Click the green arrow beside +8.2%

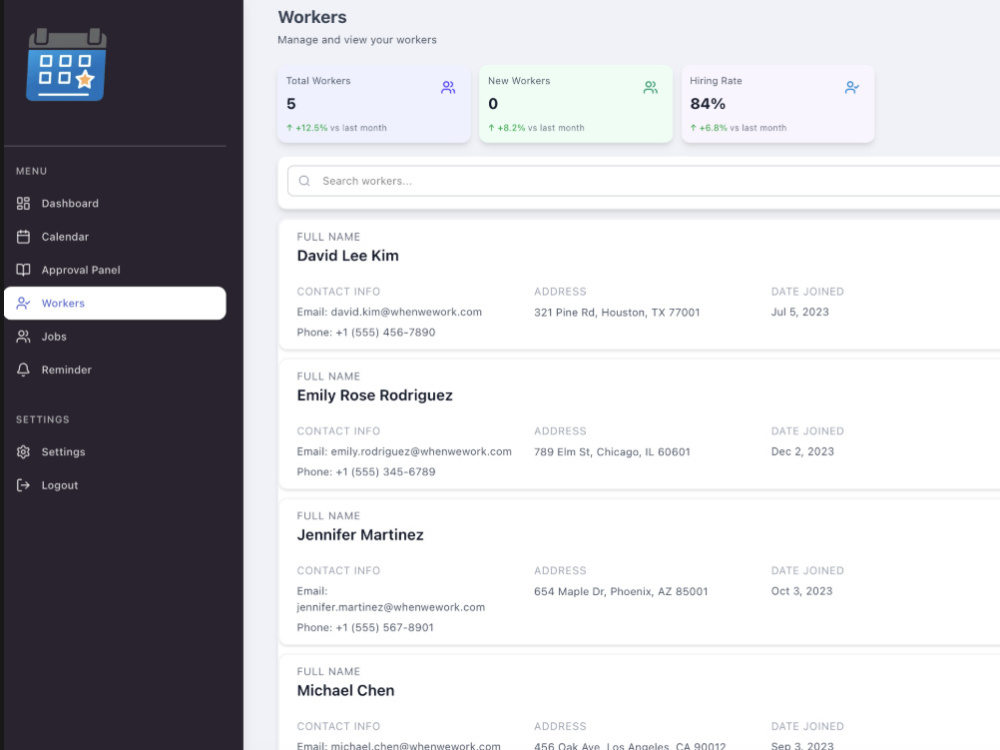tap(492, 128)
